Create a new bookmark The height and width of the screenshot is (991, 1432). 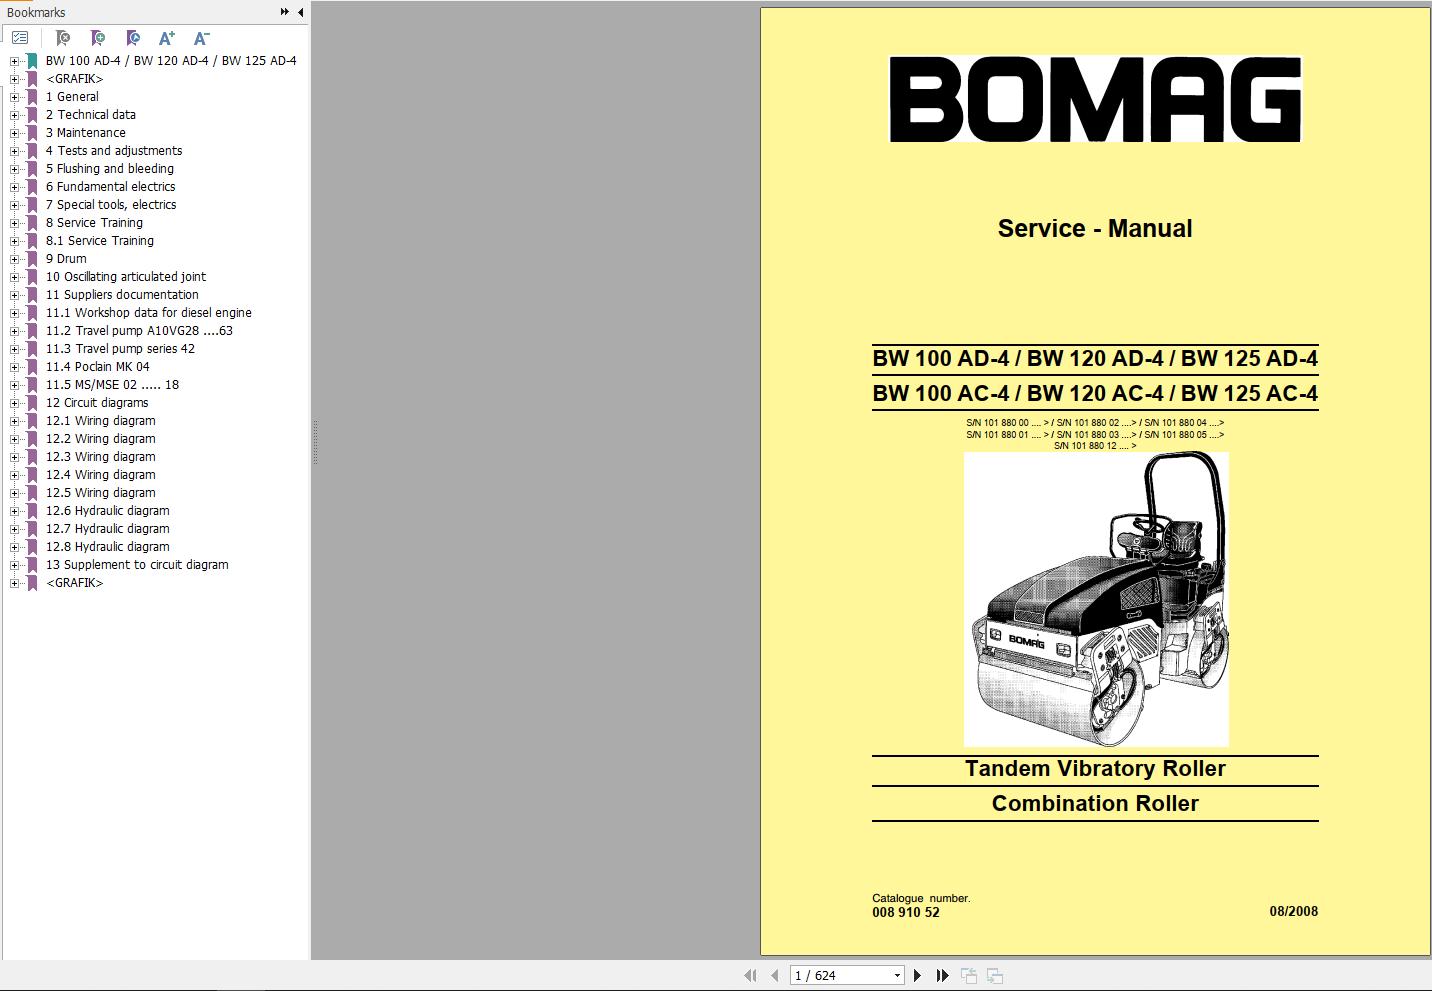(97, 37)
